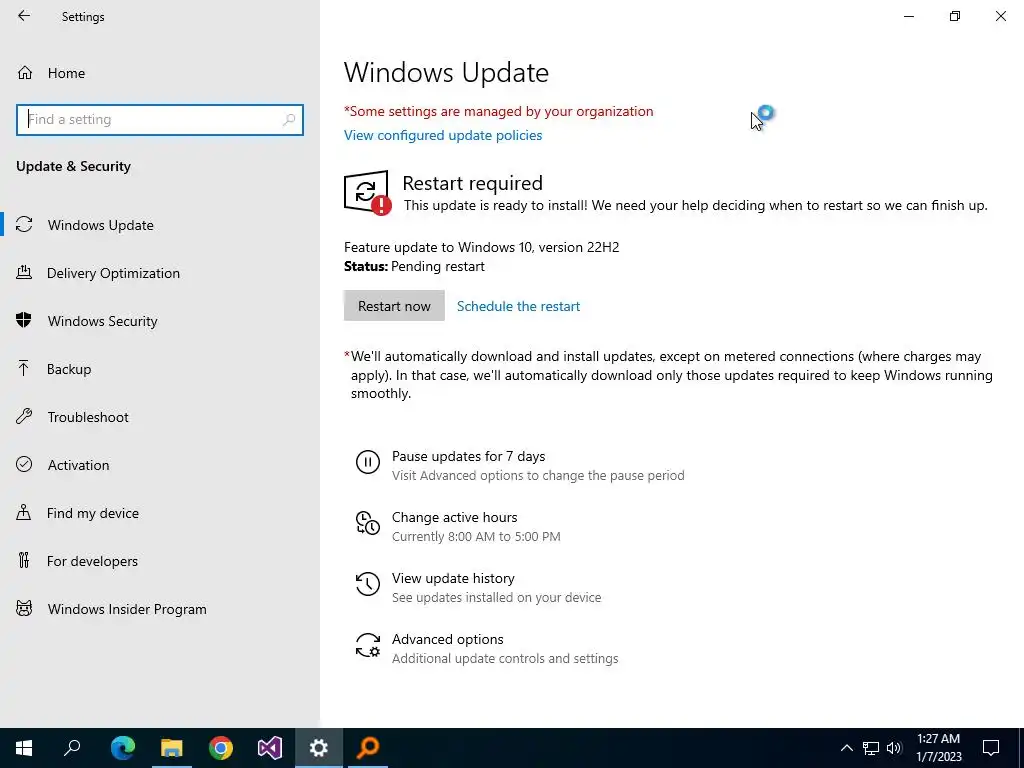Screen dimensions: 1024x768
Task: Click the volume speaker tray icon
Action: tap(894, 748)
